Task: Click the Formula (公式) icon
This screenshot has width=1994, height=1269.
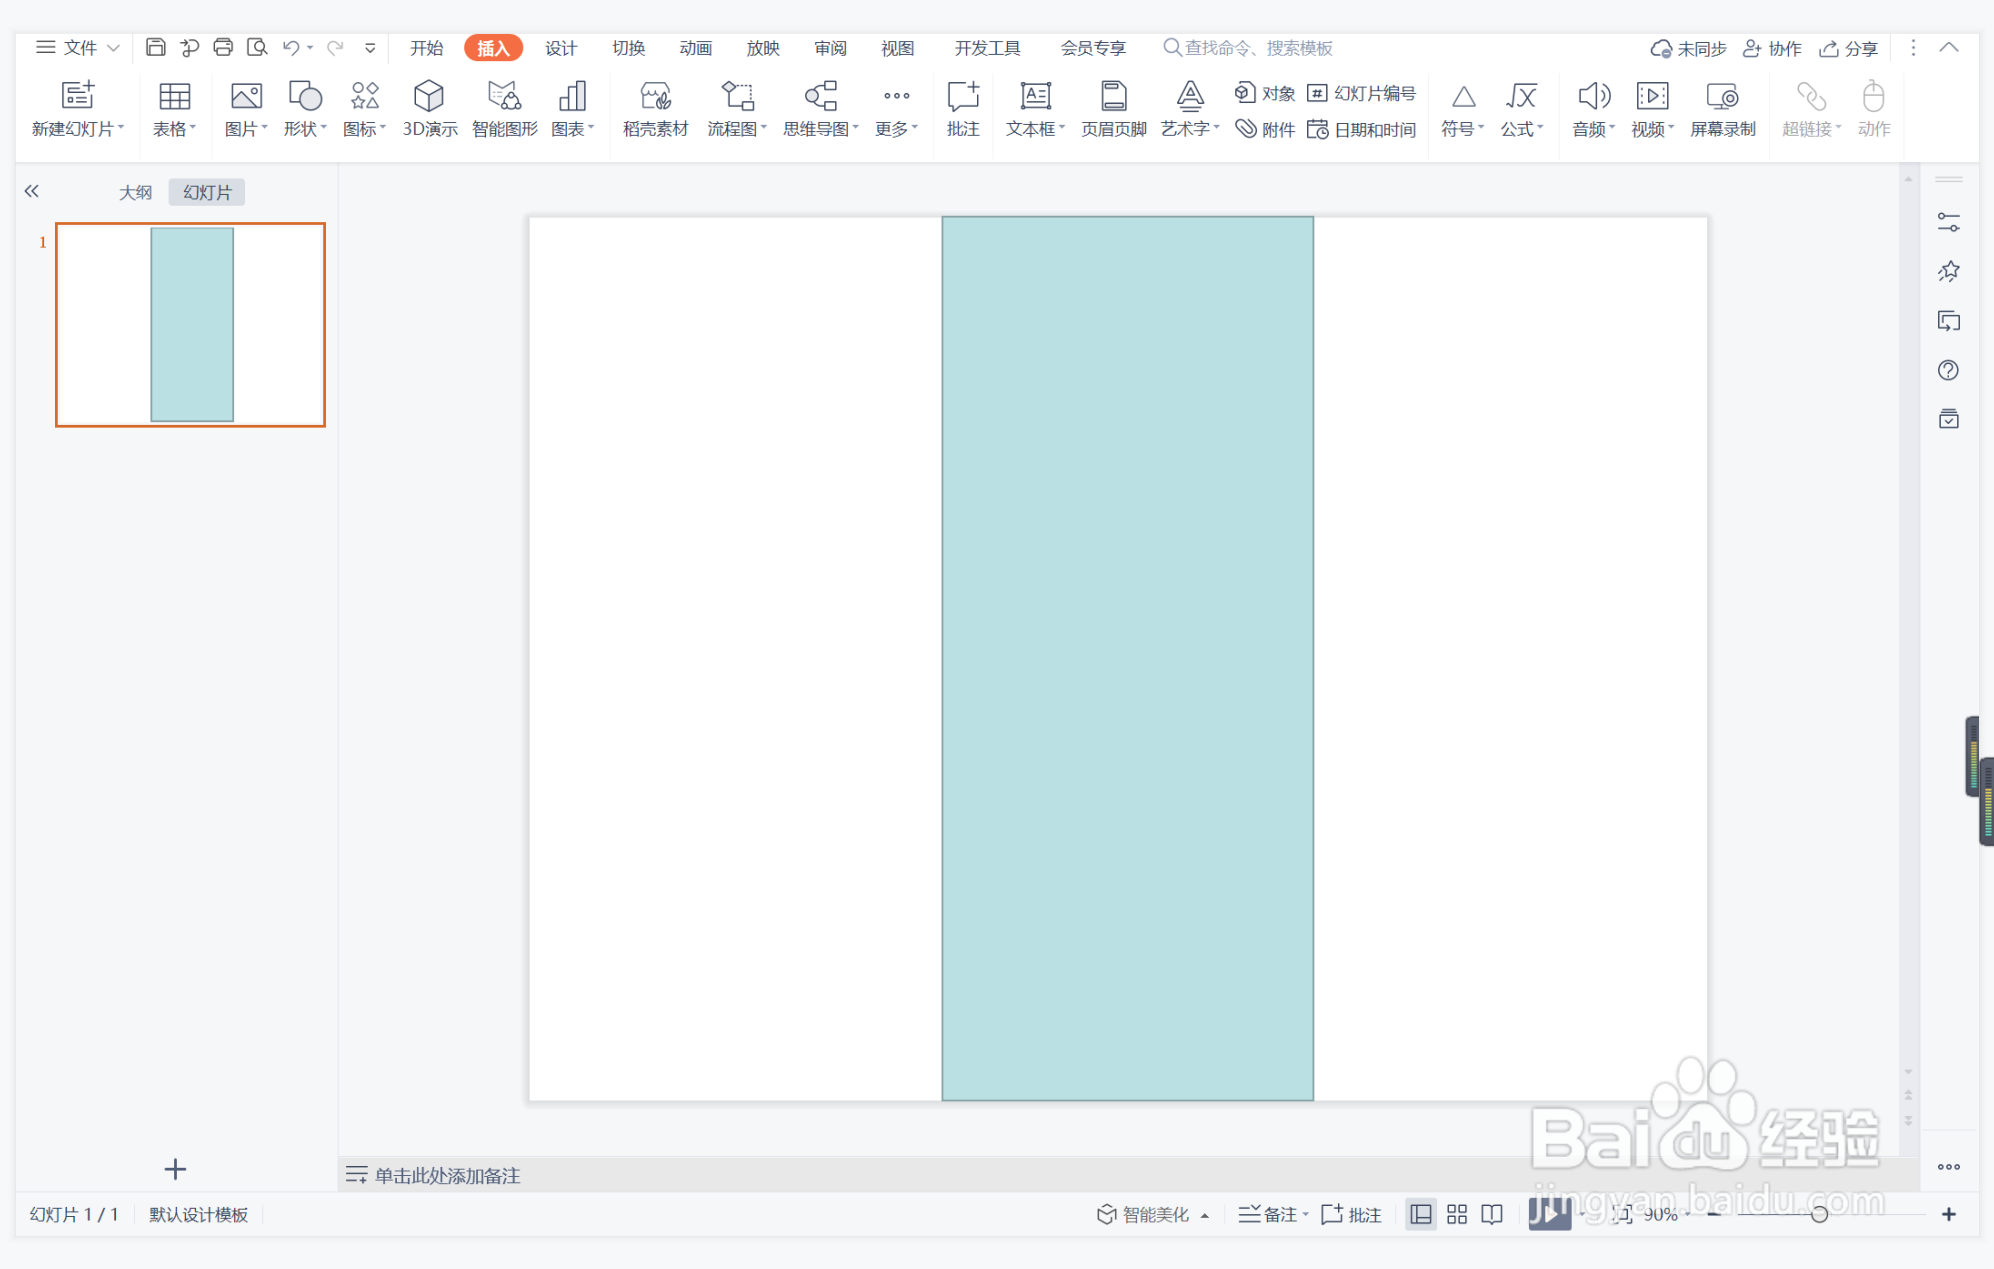Action: coord(1521,95)
